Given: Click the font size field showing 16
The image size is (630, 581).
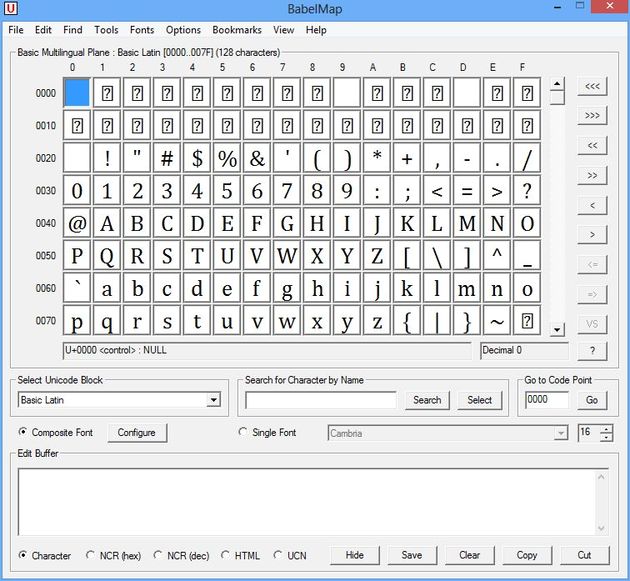Looking at the screenshot, I should (x=588, y=433).
